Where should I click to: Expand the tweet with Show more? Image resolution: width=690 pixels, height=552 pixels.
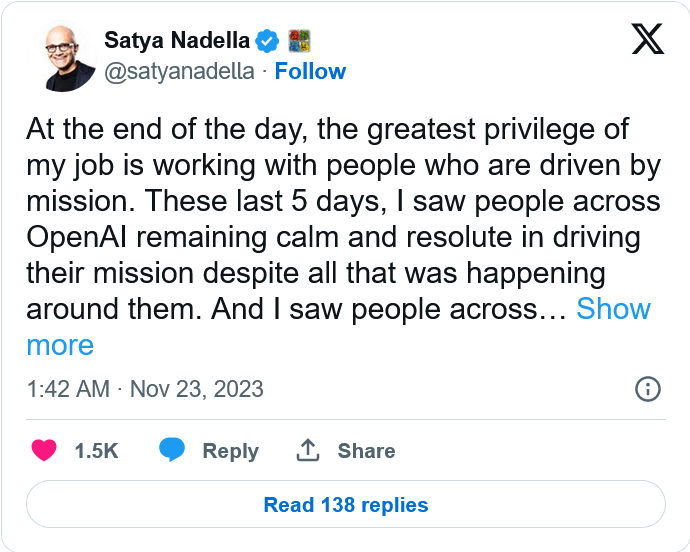[x=613, y=309]
